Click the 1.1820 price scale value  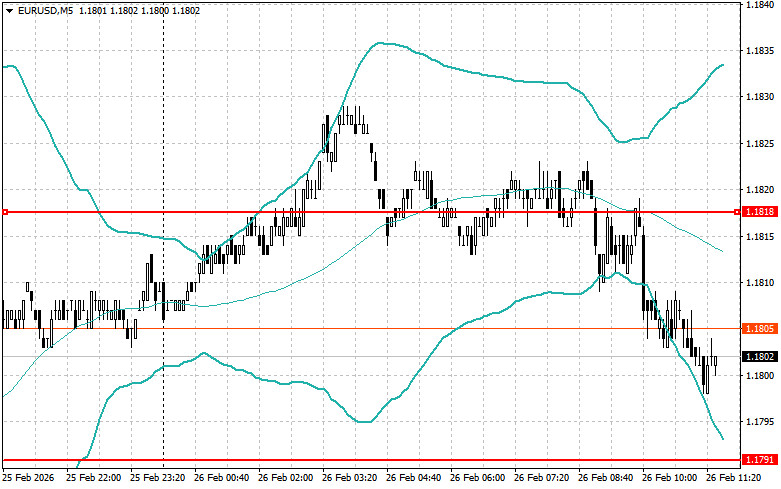(760, 190)
